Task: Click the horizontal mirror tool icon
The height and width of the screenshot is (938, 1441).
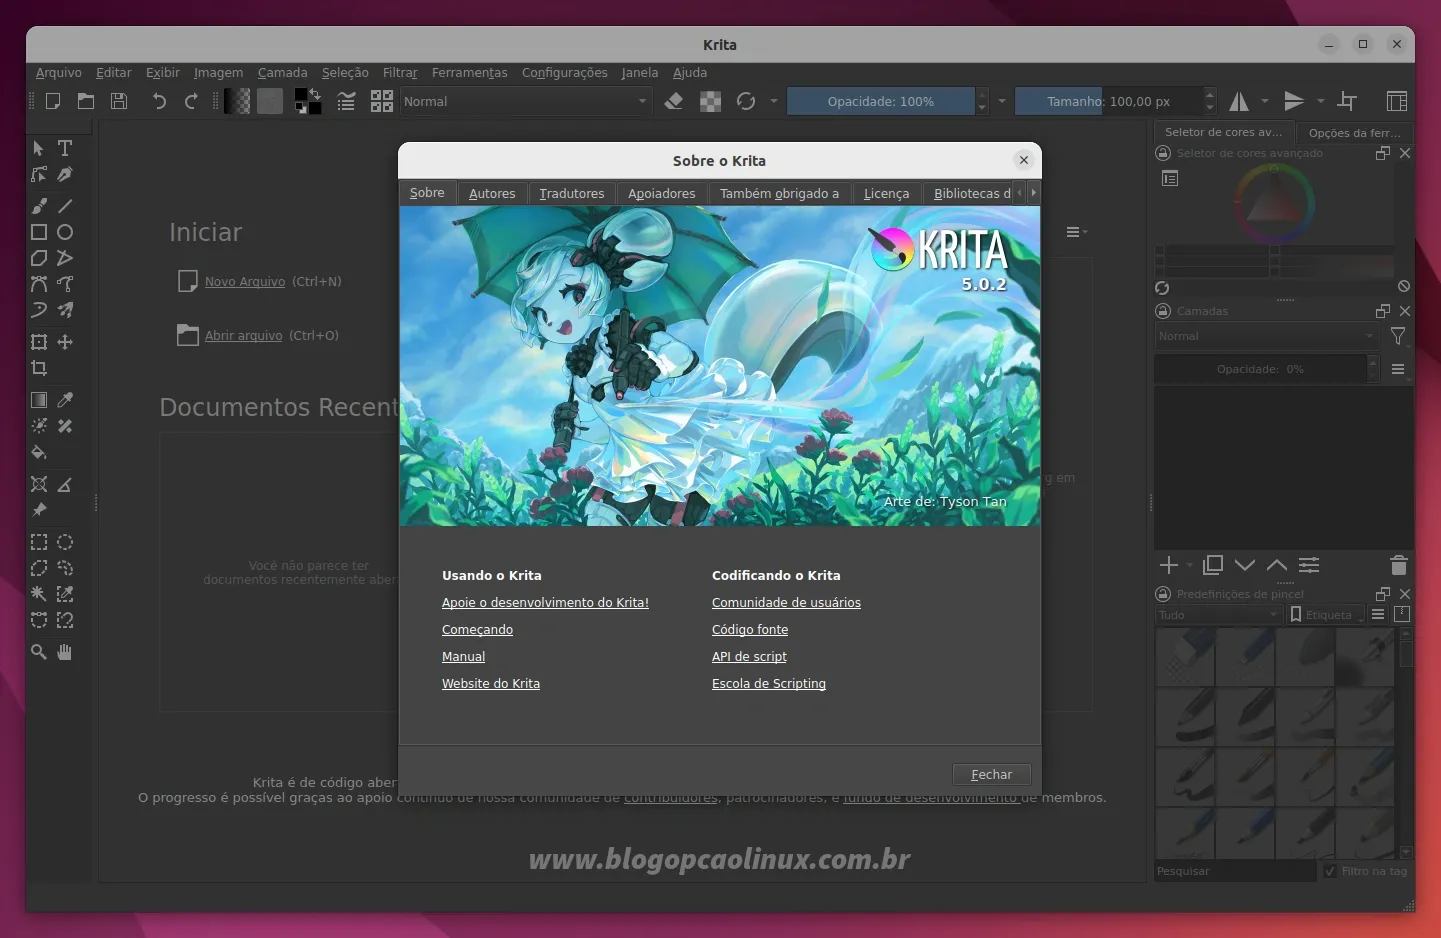Action: 1239,101
